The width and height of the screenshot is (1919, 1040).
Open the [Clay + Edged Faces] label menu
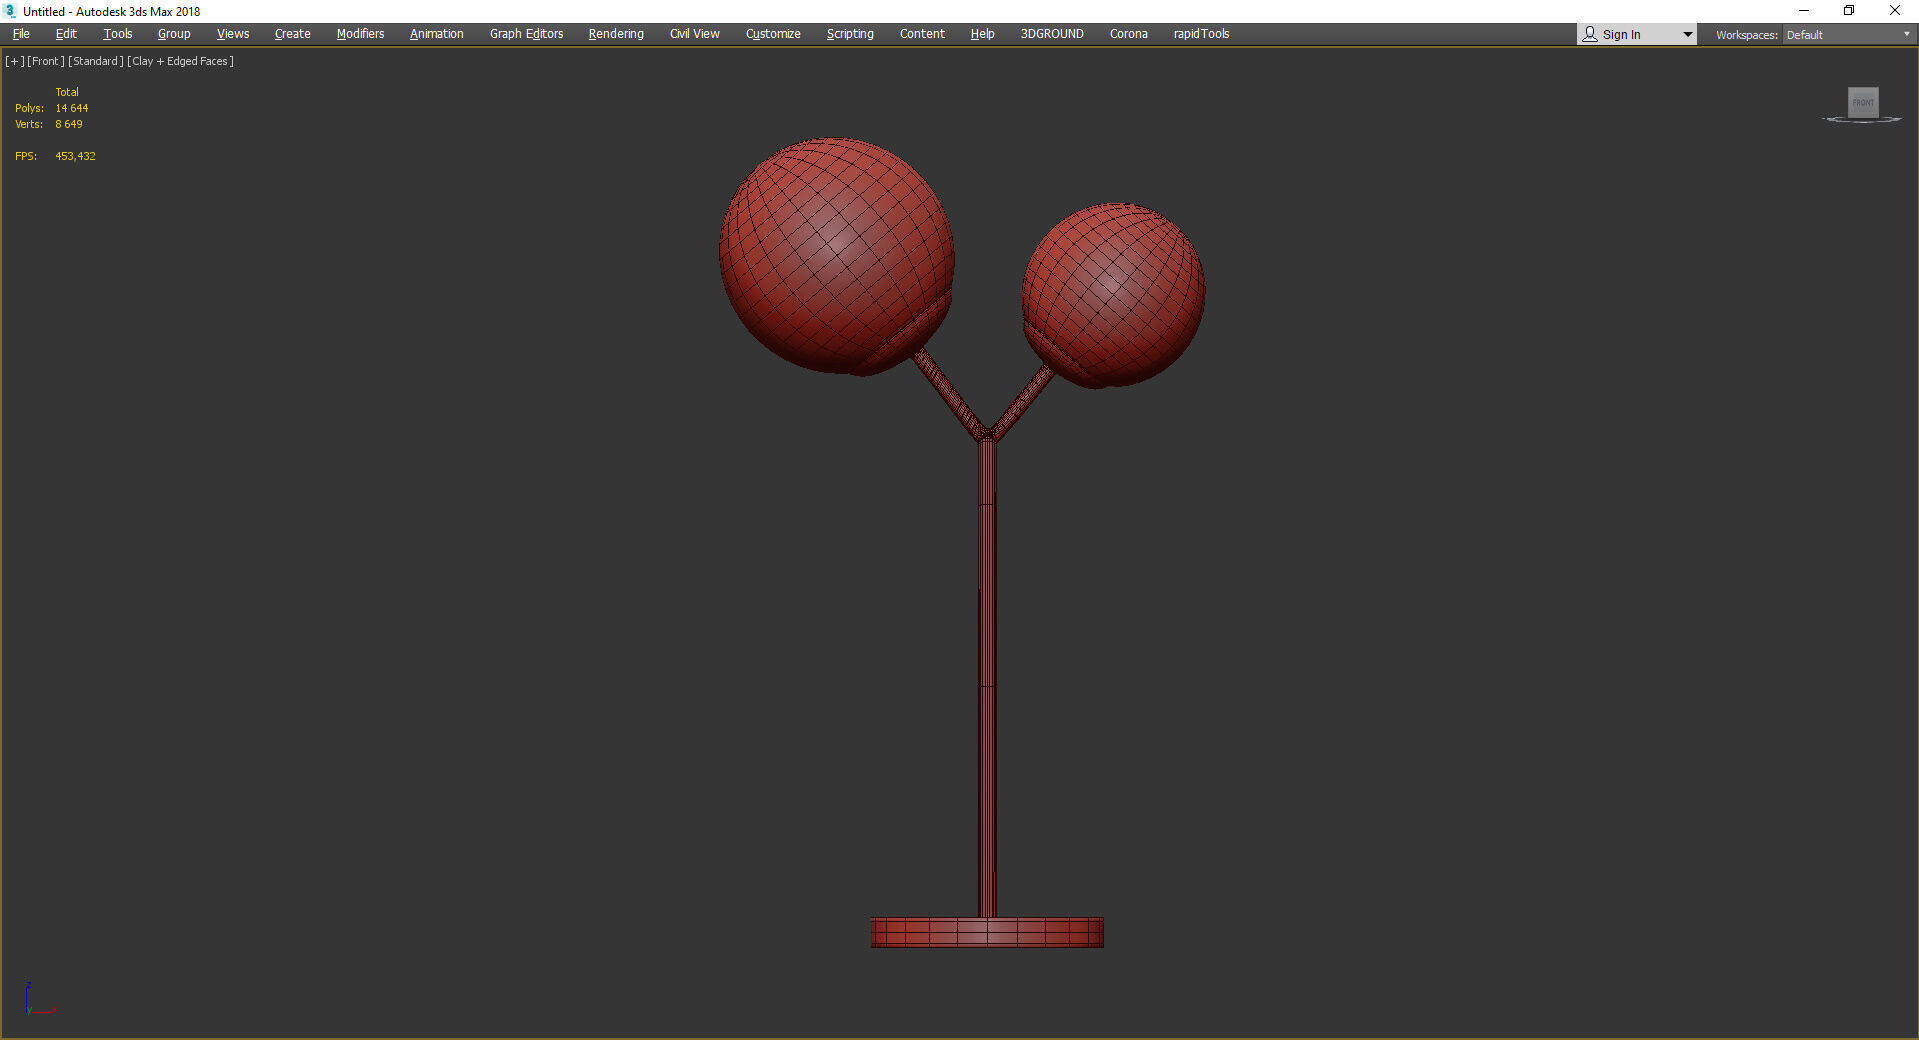181,61
